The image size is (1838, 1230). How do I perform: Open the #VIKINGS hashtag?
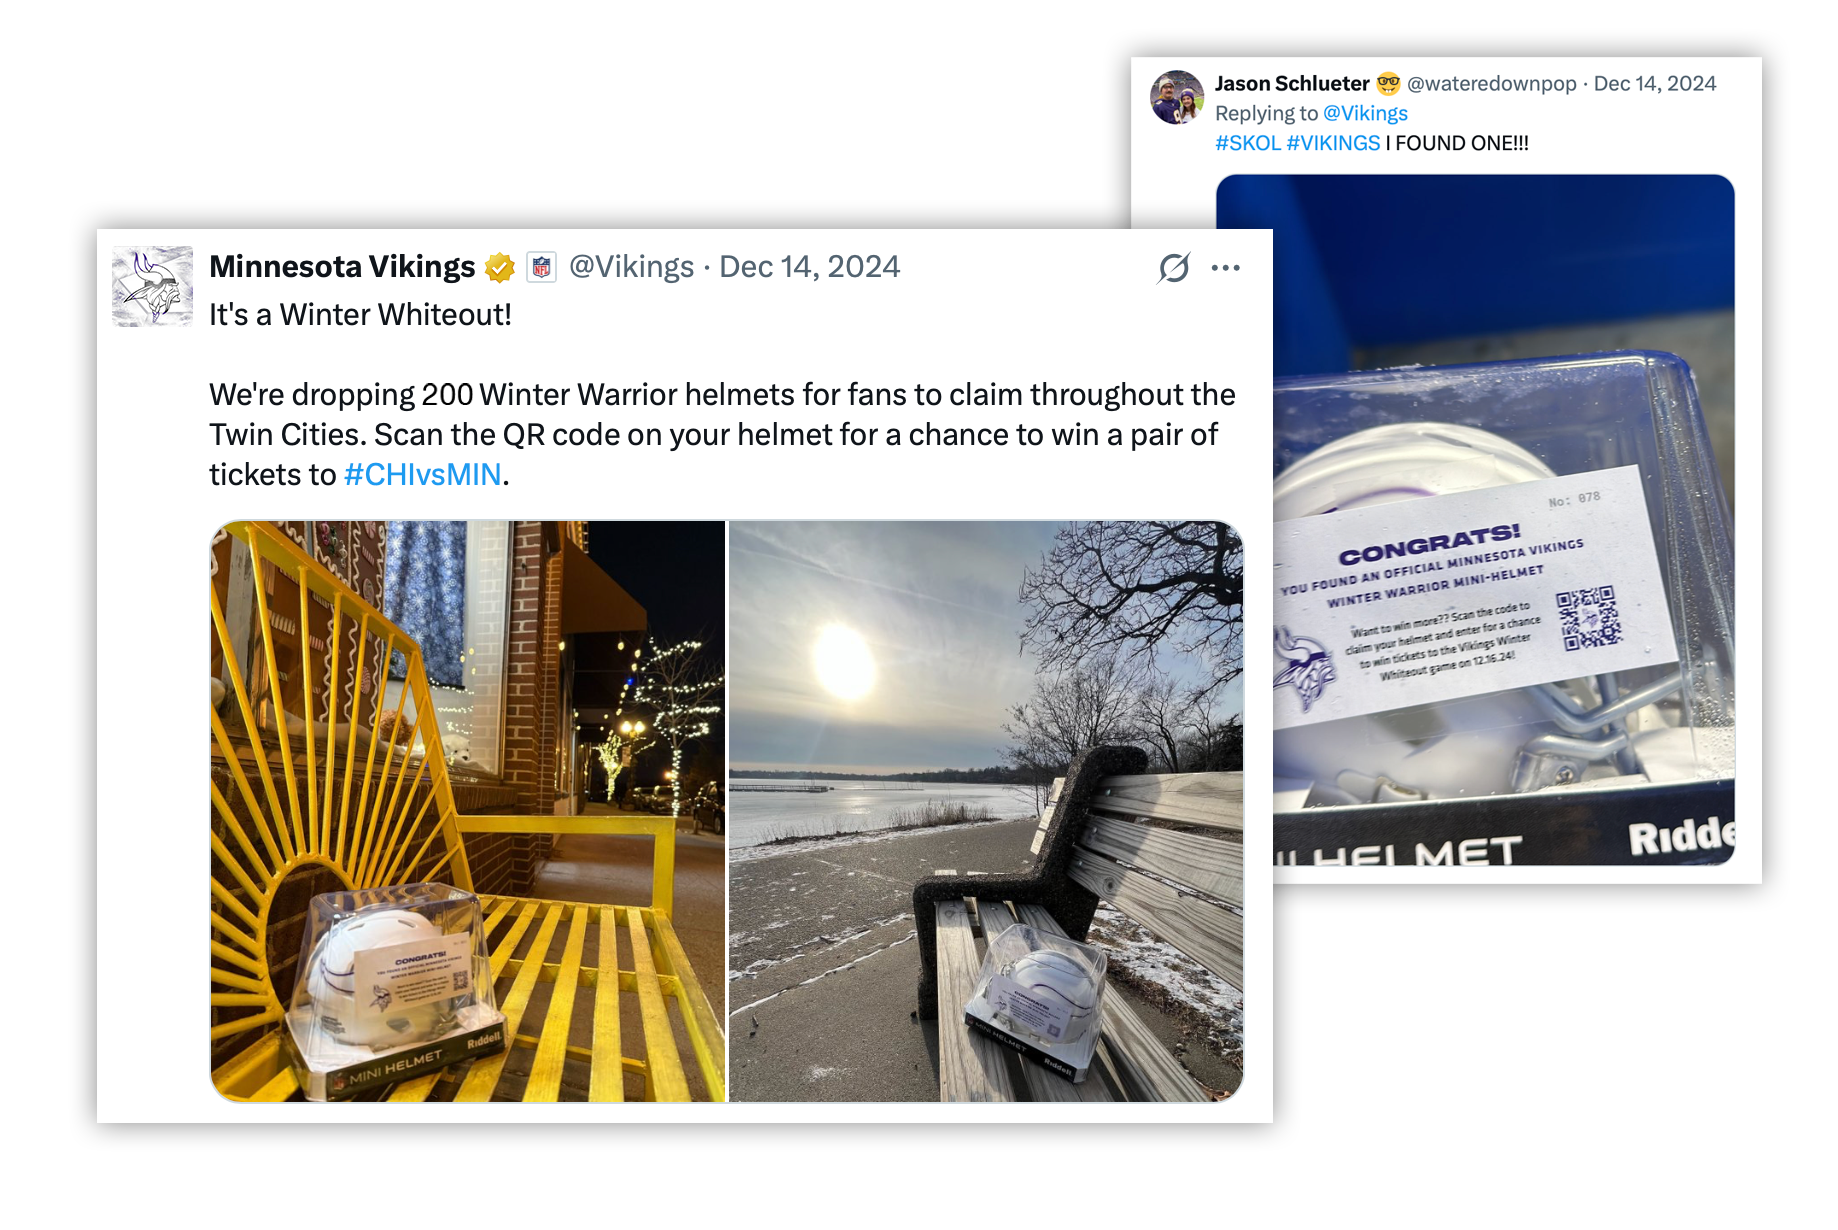(1333, 143)
